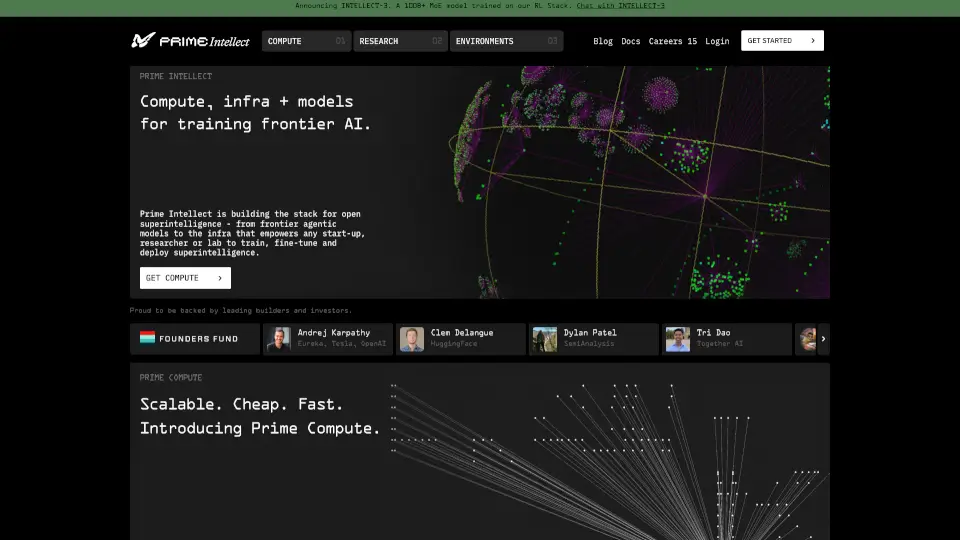Viewport: 960px width, 540px height.
Task: Open the Compute navigation dropdown
Action: click(x=306, y=41)
